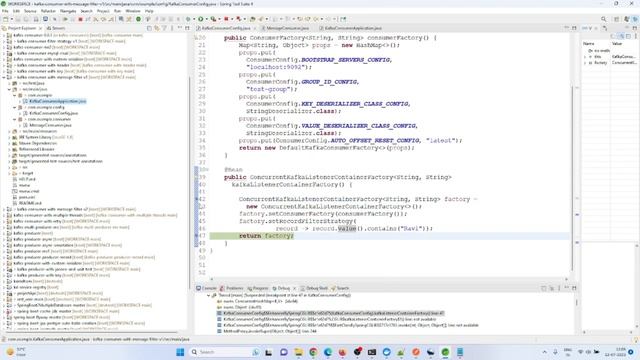Screen dimensions: 640x360
Task: Click Collapse All icon in Project Explorer
Action: pyautogui.click(x=149, y=28)
